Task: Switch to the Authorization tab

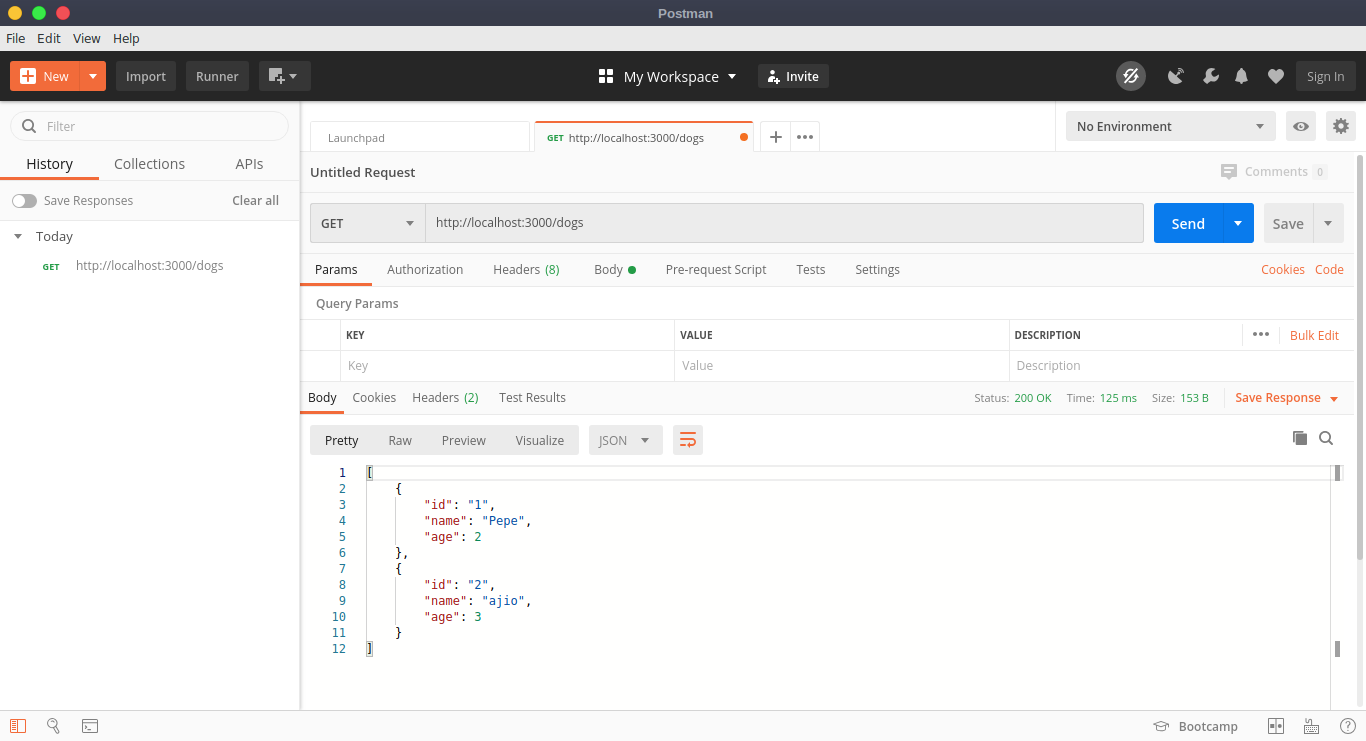Action: (425, 269)
